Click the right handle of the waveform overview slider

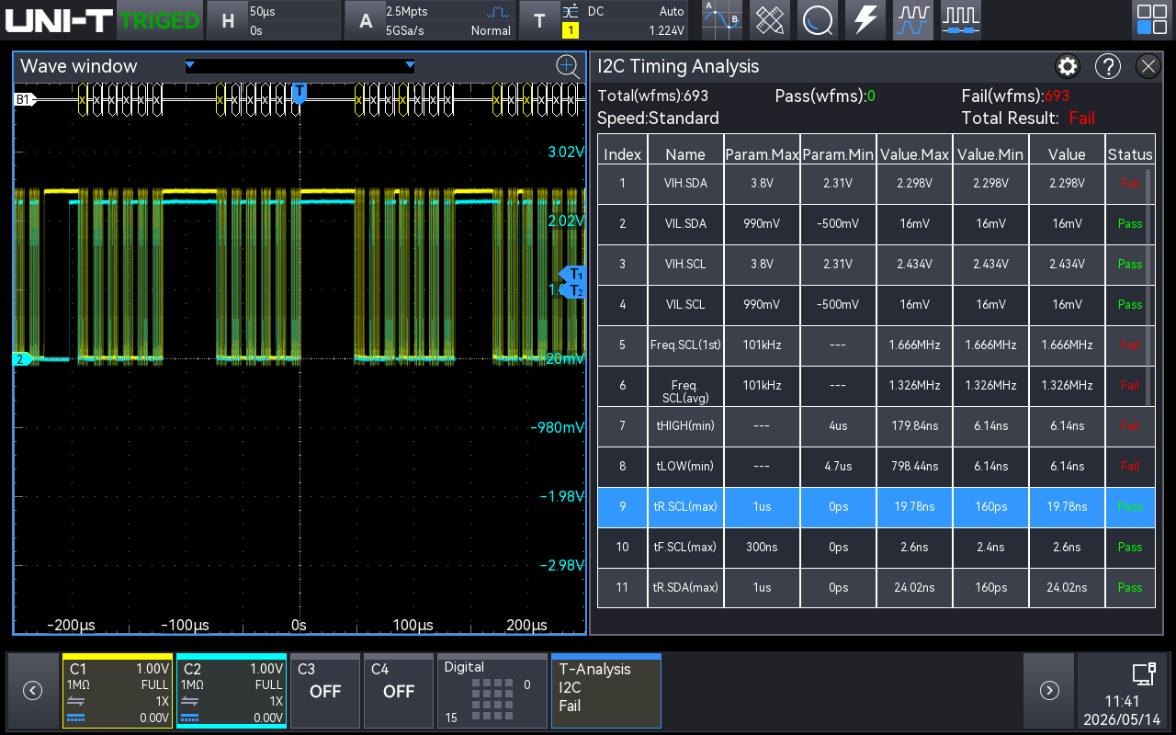(410, 65)
